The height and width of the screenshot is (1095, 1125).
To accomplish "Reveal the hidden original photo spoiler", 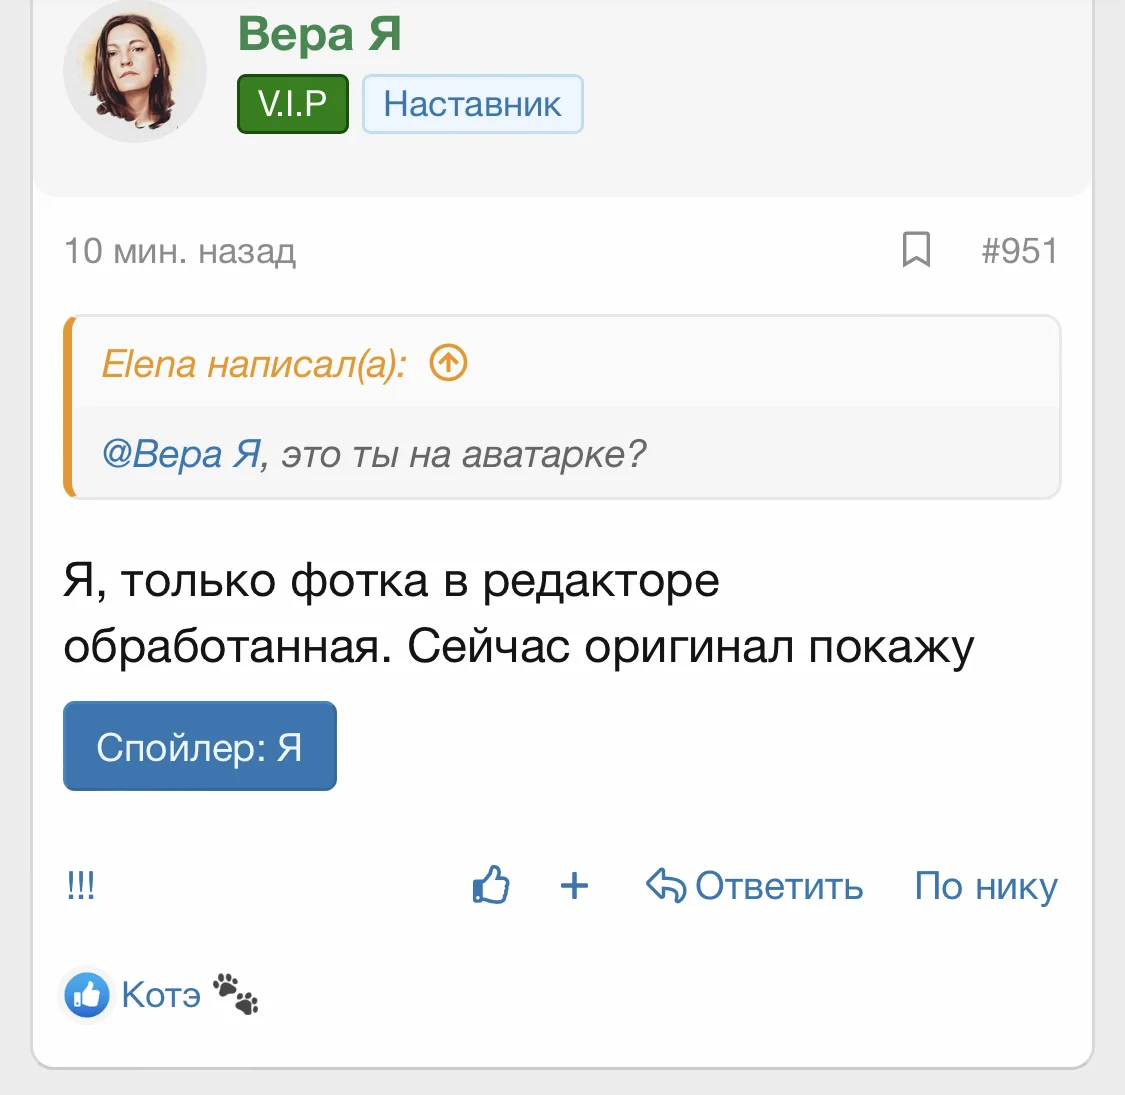I will 199,745.
